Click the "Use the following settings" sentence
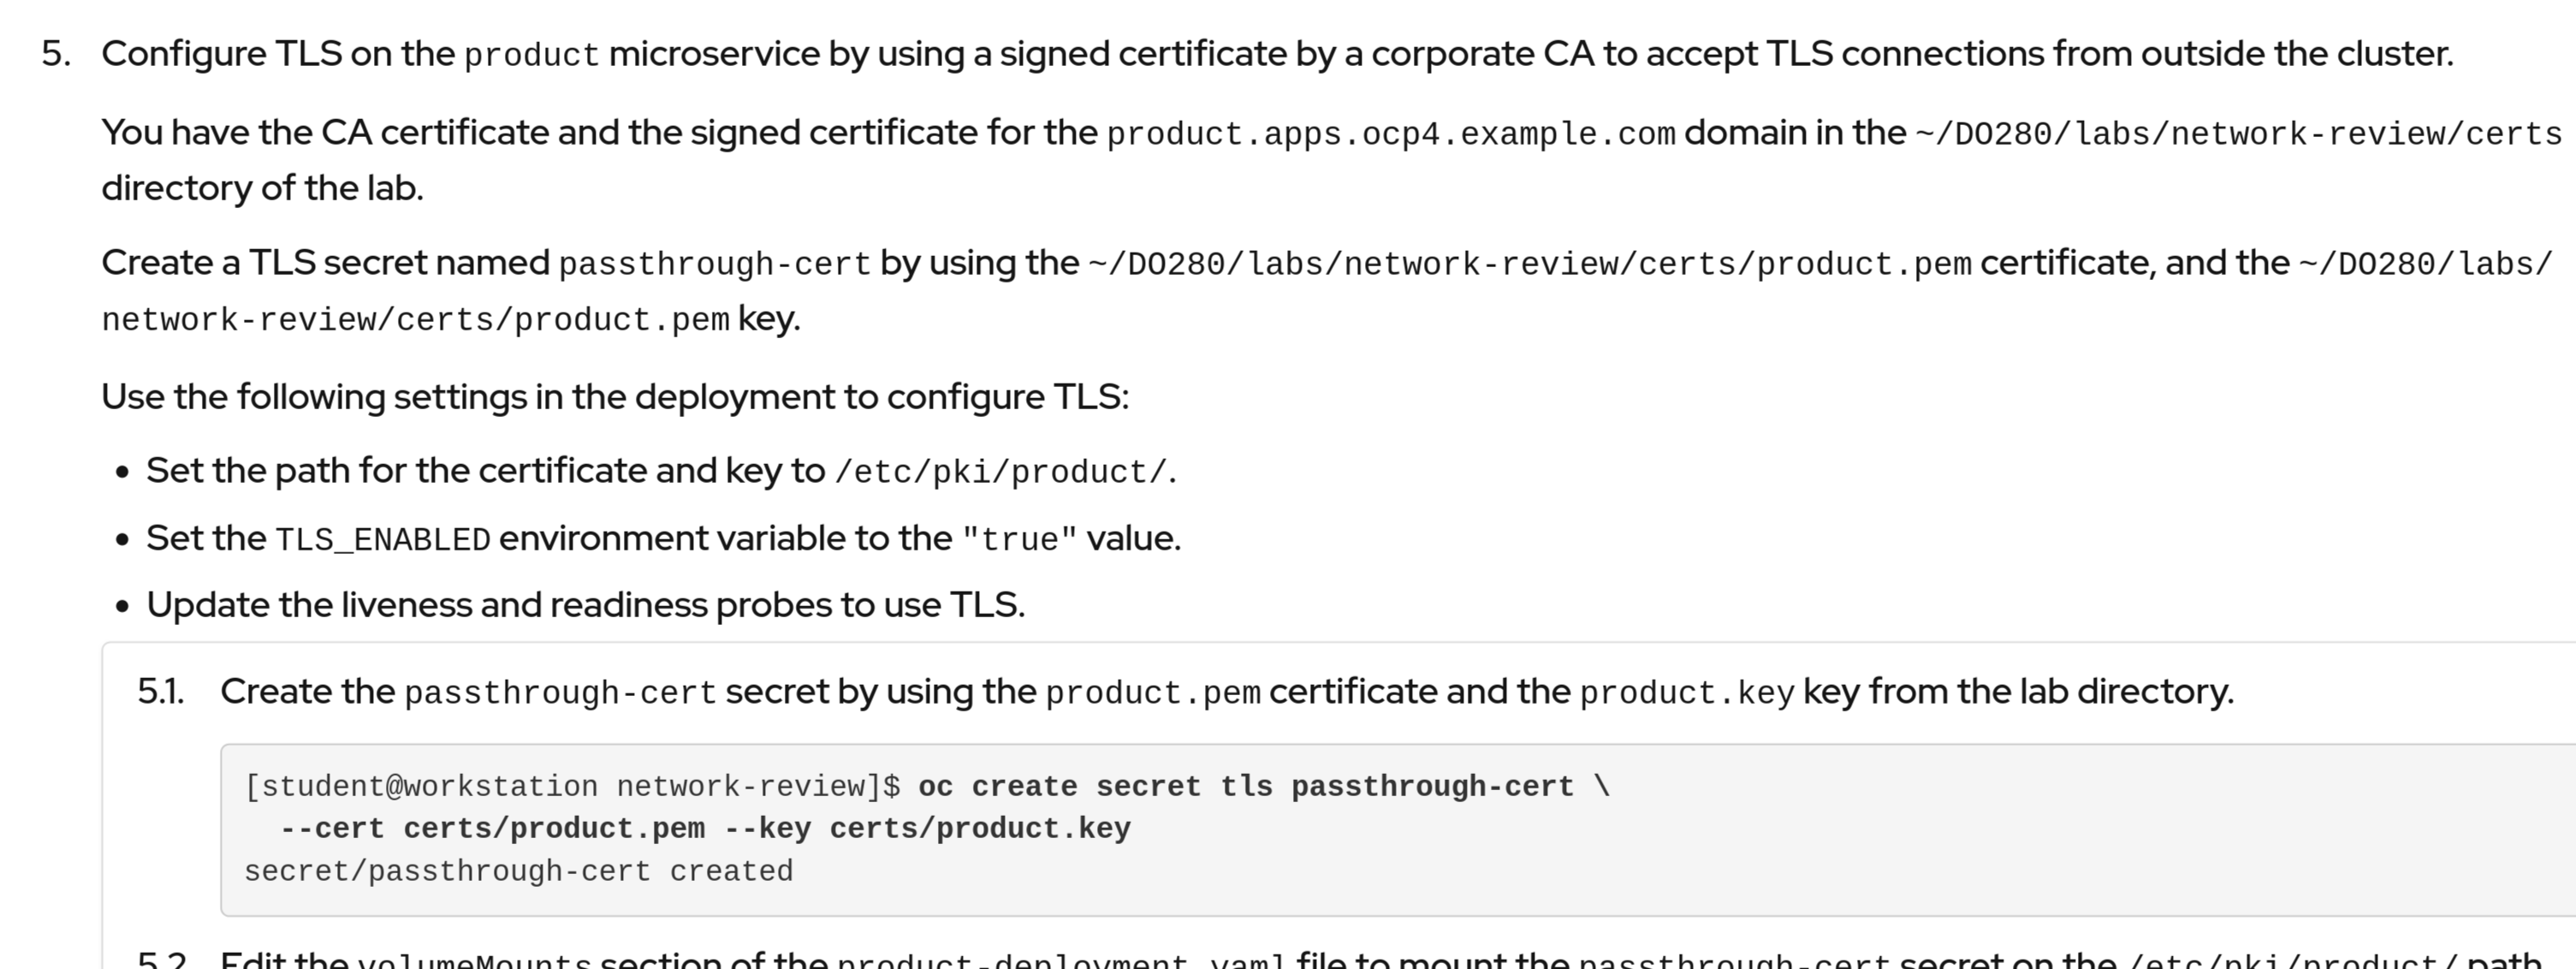Screen dimensions: 2576x969 click(x=614, y=397)
